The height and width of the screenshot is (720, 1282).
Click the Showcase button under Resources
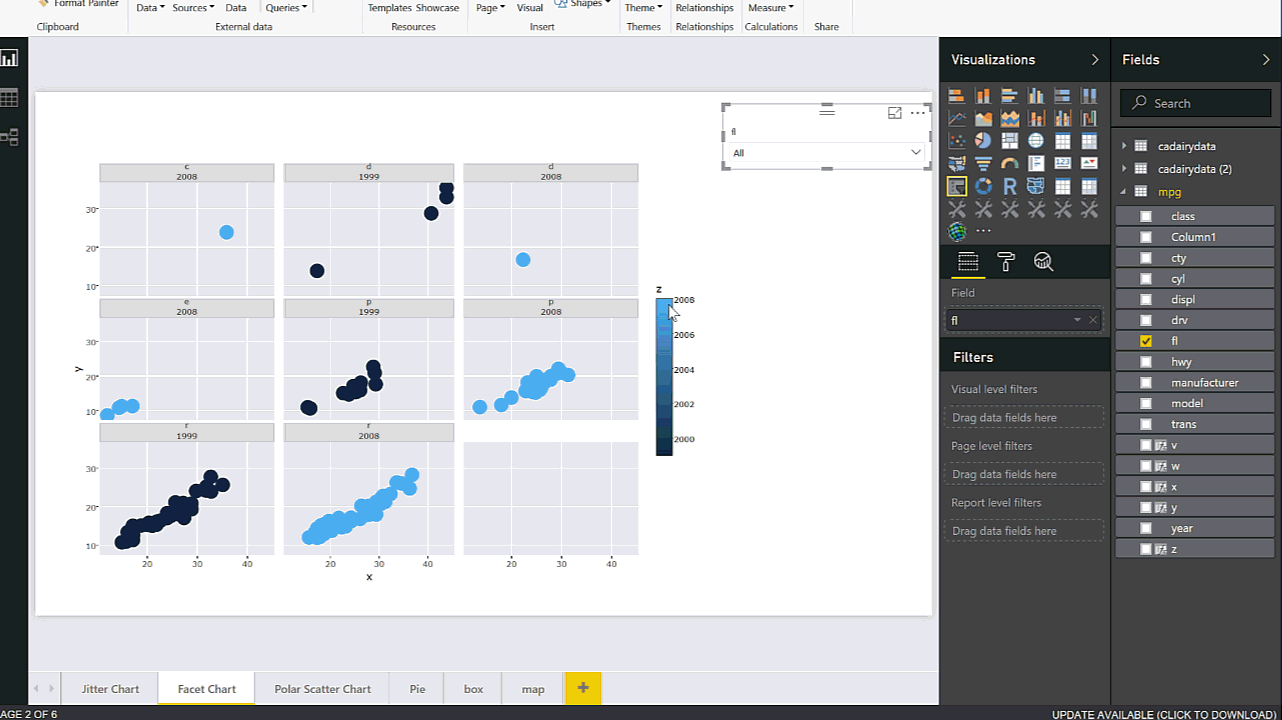click(440, 7)
